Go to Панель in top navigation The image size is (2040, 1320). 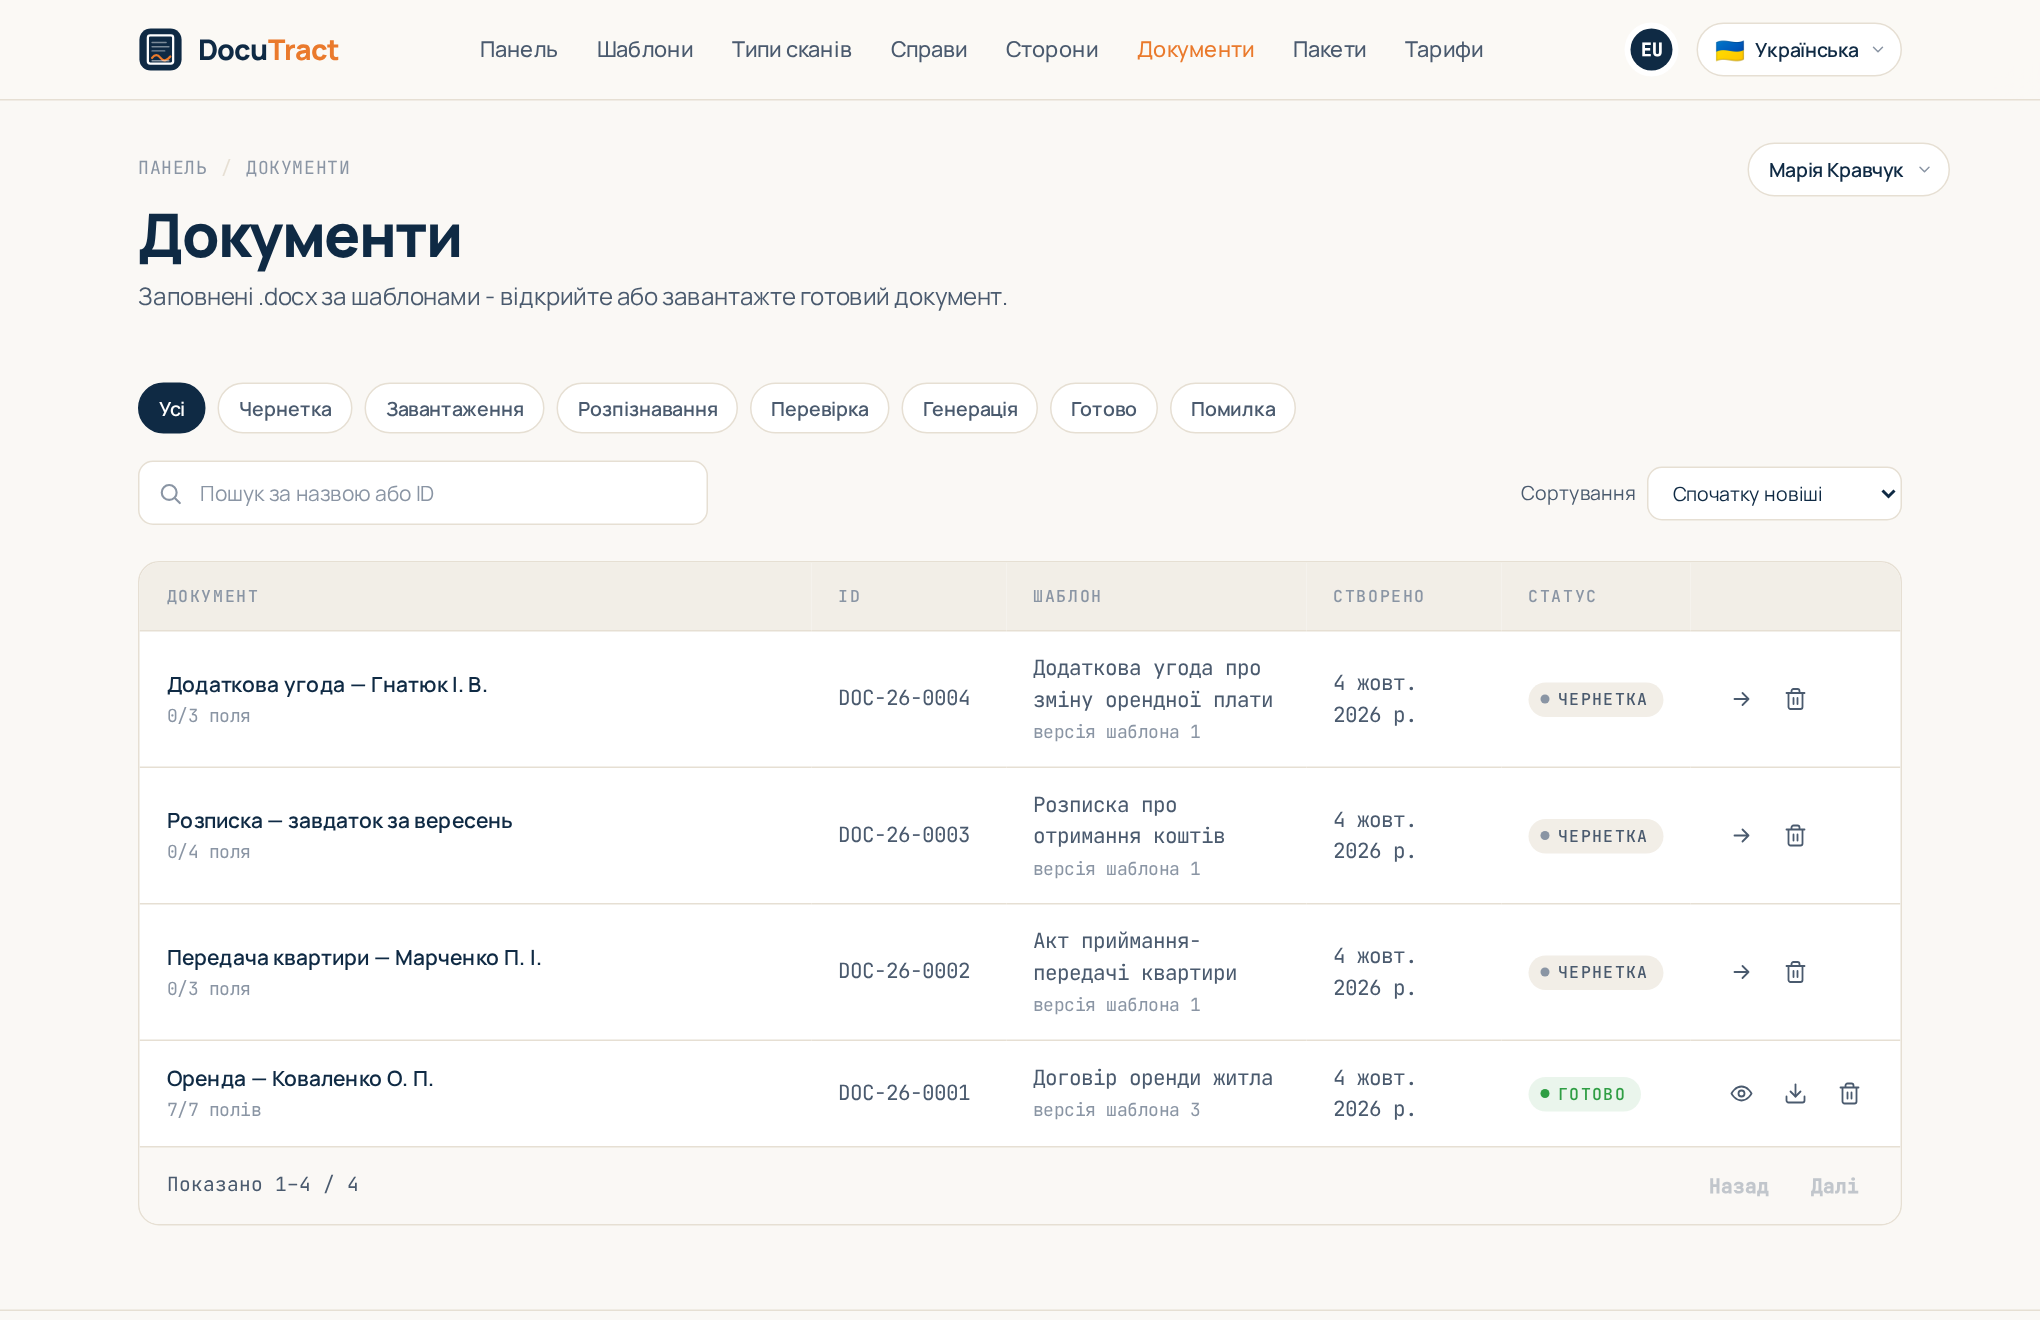pyautogui.click(x=519, y=49)
